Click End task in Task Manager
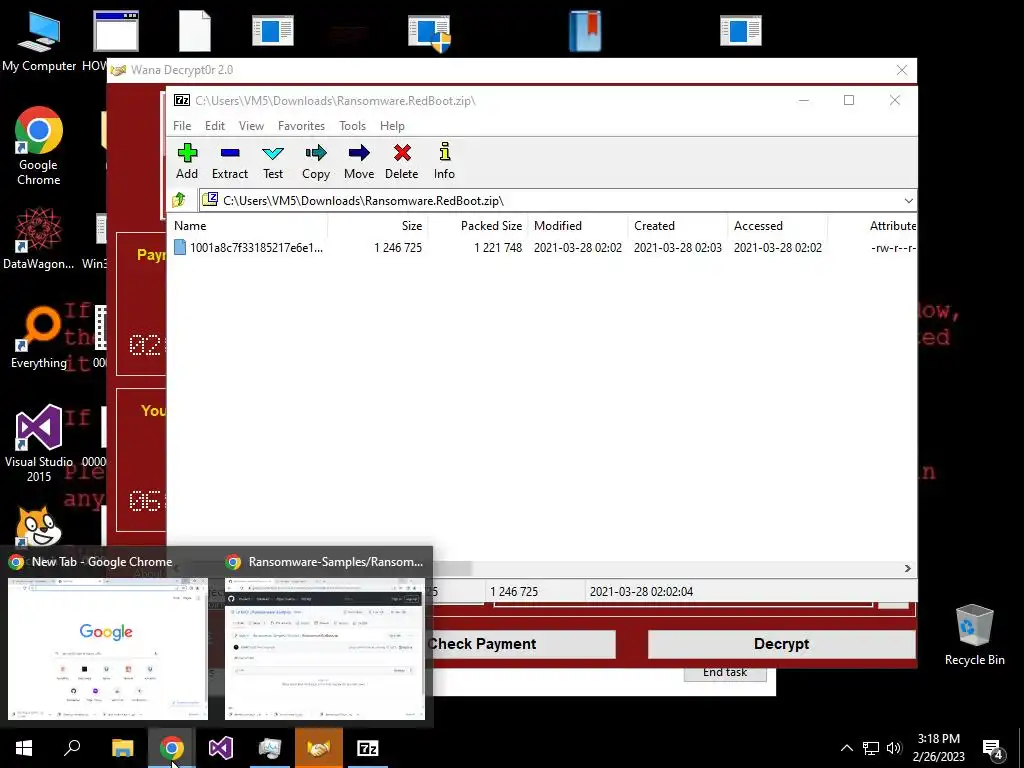Image resolution: width=1024 pixels, height=768 pixels. (725, 673)
